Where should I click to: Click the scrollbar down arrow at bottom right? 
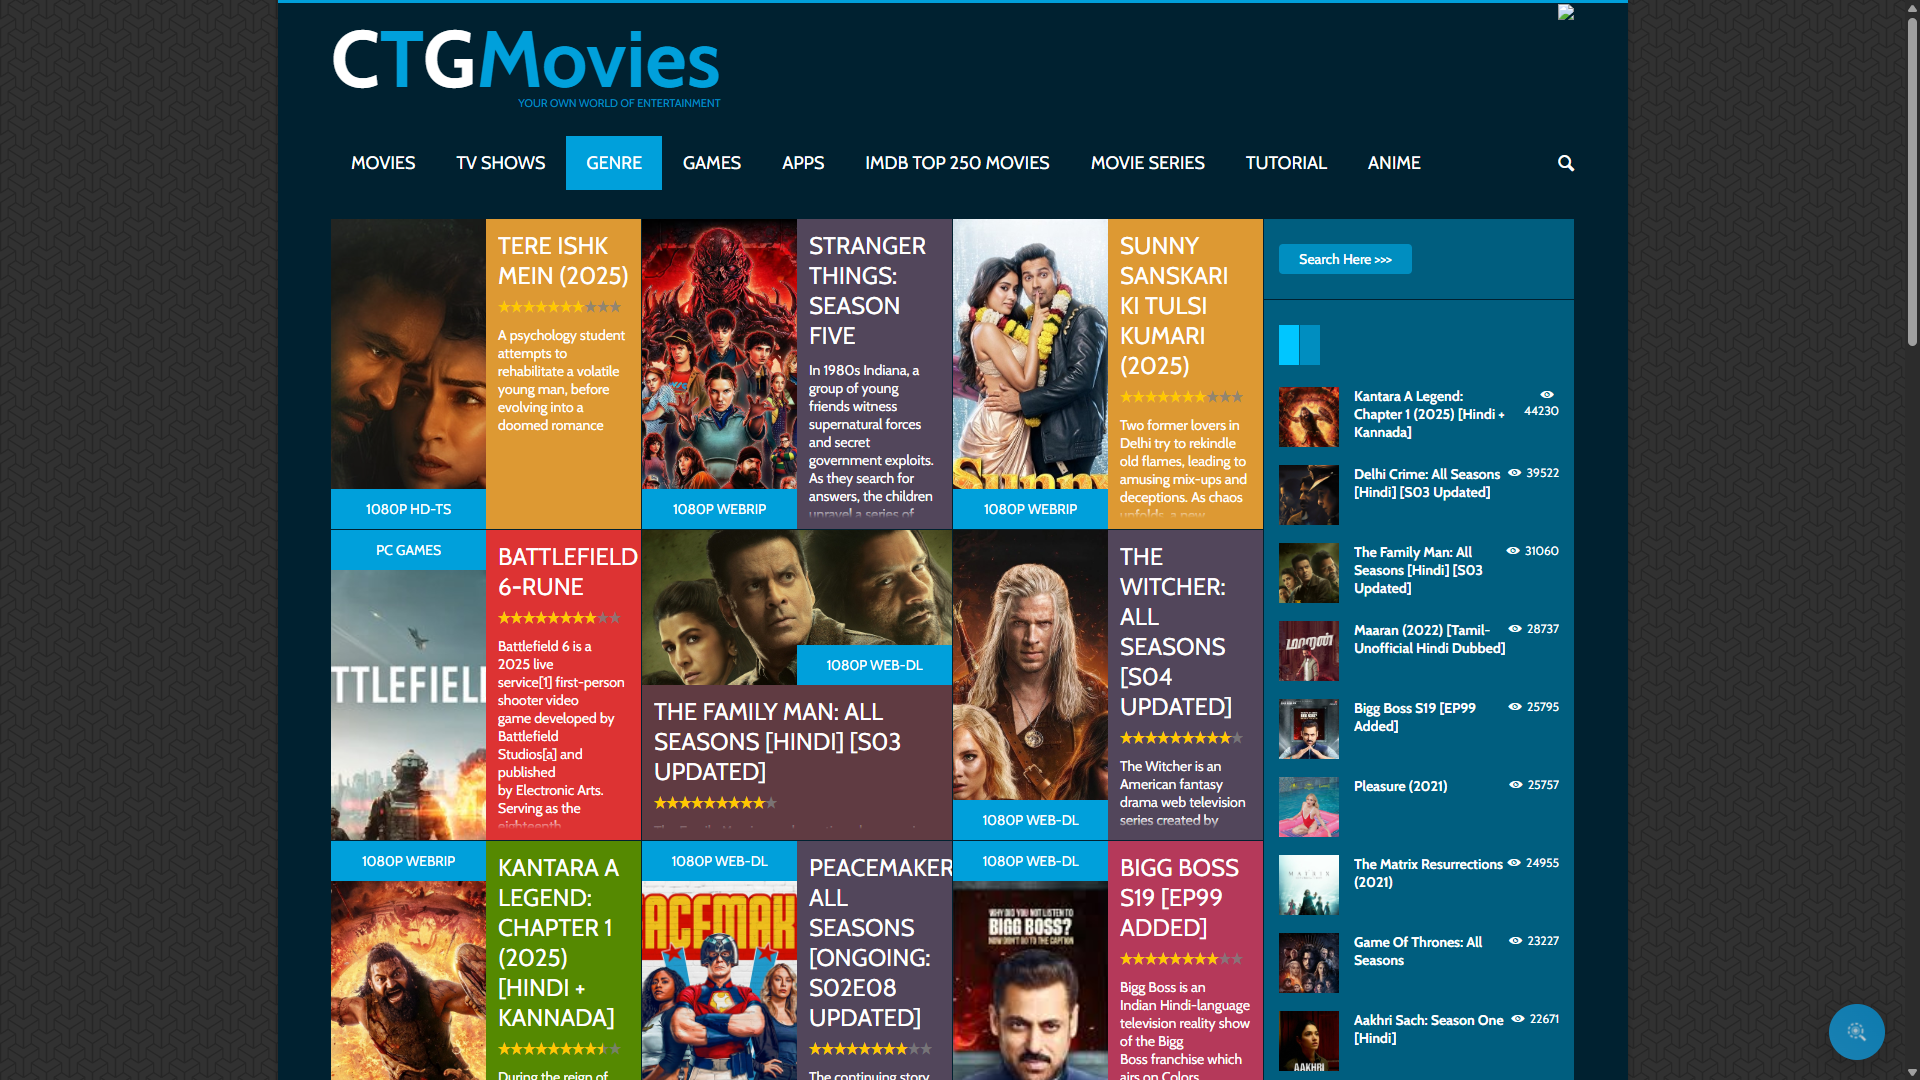[1913, 1072]
